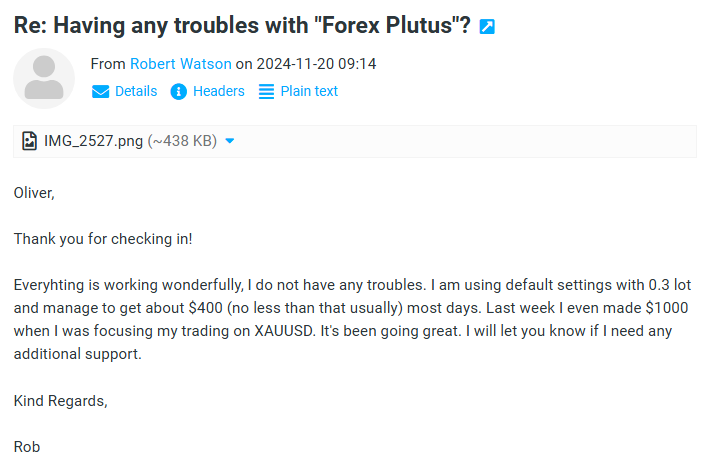Open the message in a new window

(487, 27)
